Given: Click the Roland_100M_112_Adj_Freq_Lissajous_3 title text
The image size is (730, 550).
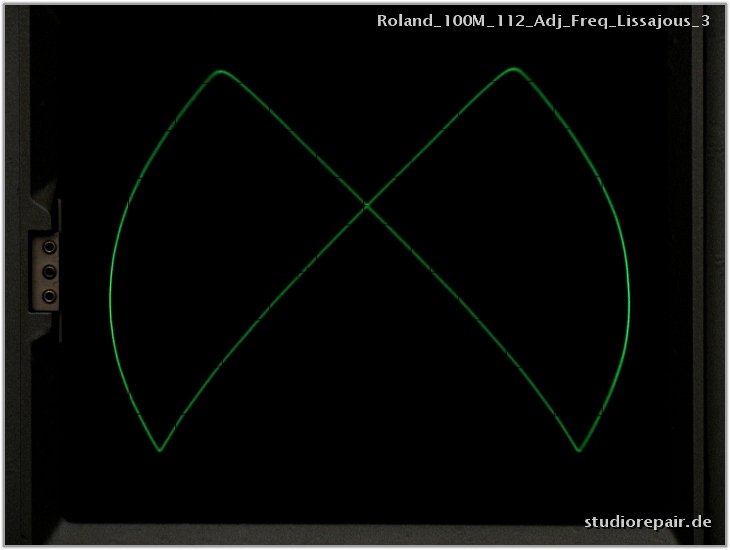Looking at the screenshot, I should 543,20.
